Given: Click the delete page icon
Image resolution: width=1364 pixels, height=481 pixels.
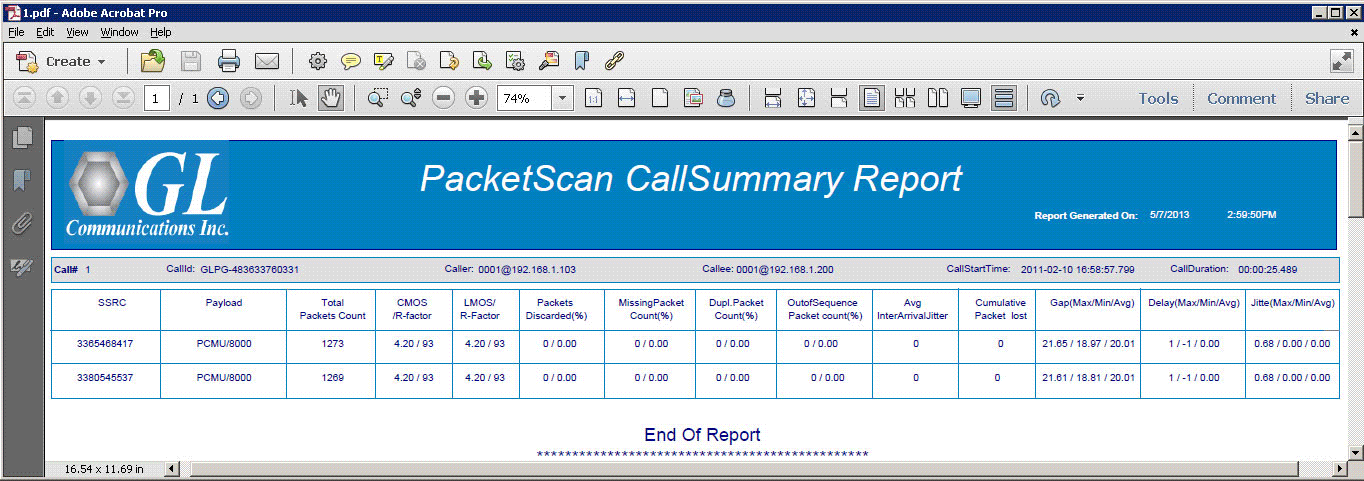Looking at the screenshot, I should pos(417,61).
